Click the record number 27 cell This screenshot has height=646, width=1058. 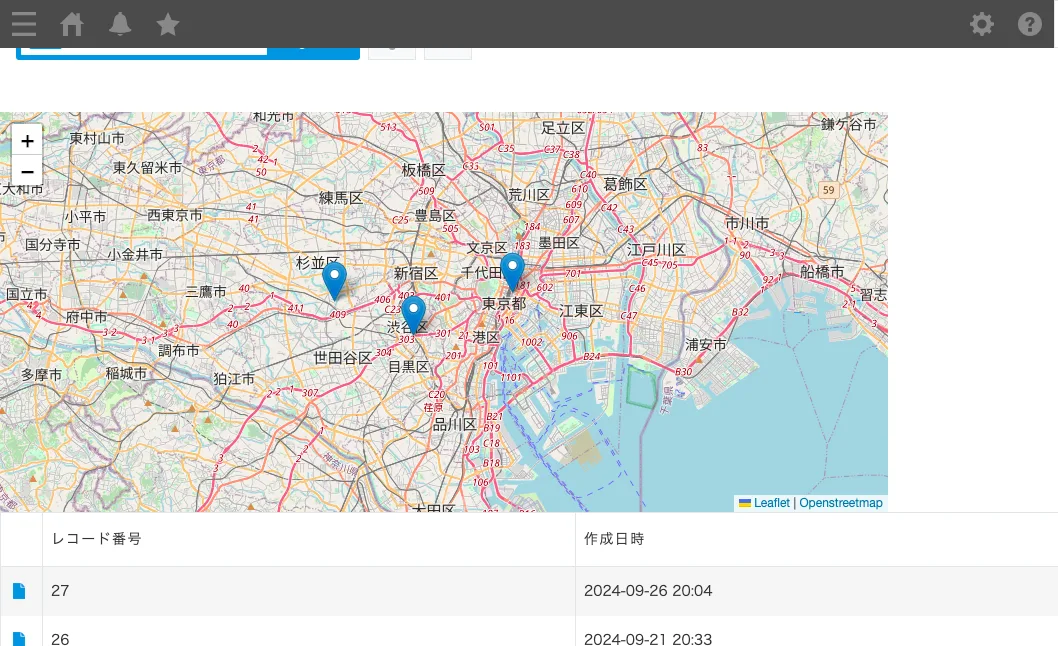[308, 591]
